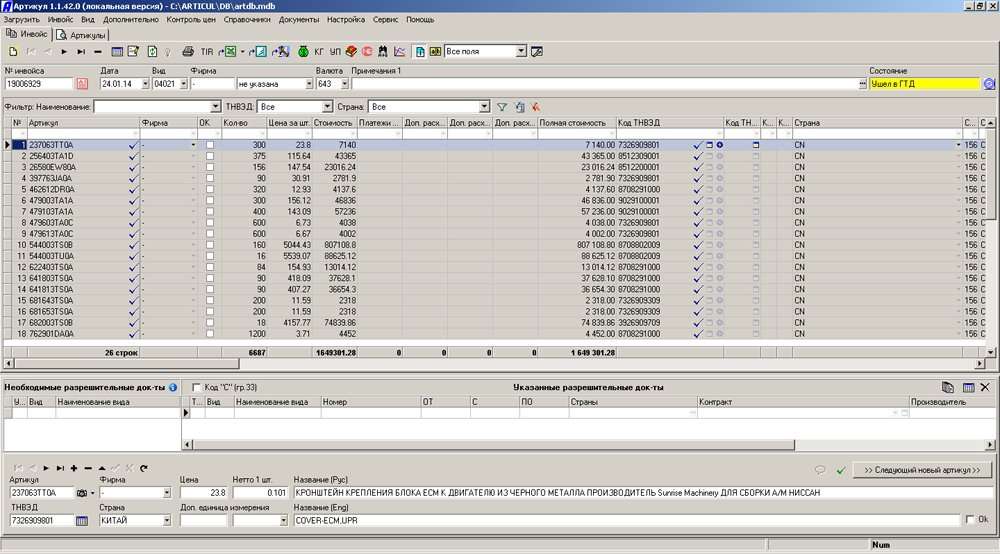Image resolution: width=1000 pixels, height=554 pixels.
Task: Expand the Фильтр Наименование dropdown
Action: (x=215, y=107)
